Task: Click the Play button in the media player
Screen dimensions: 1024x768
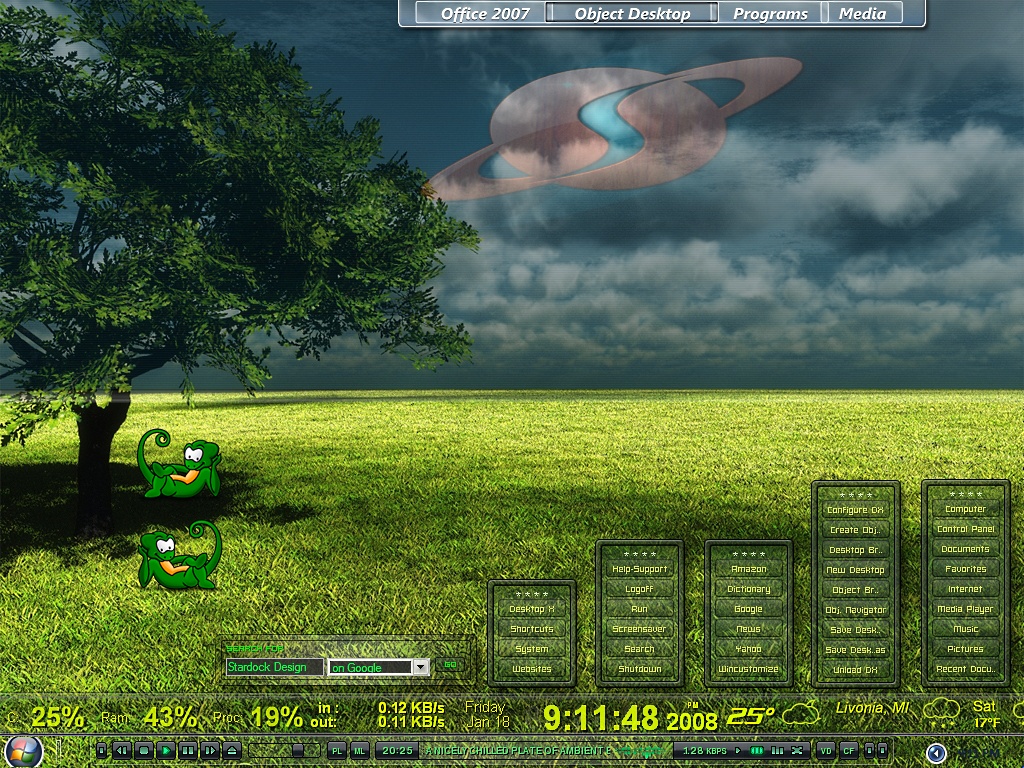Action: pos(166,750)
